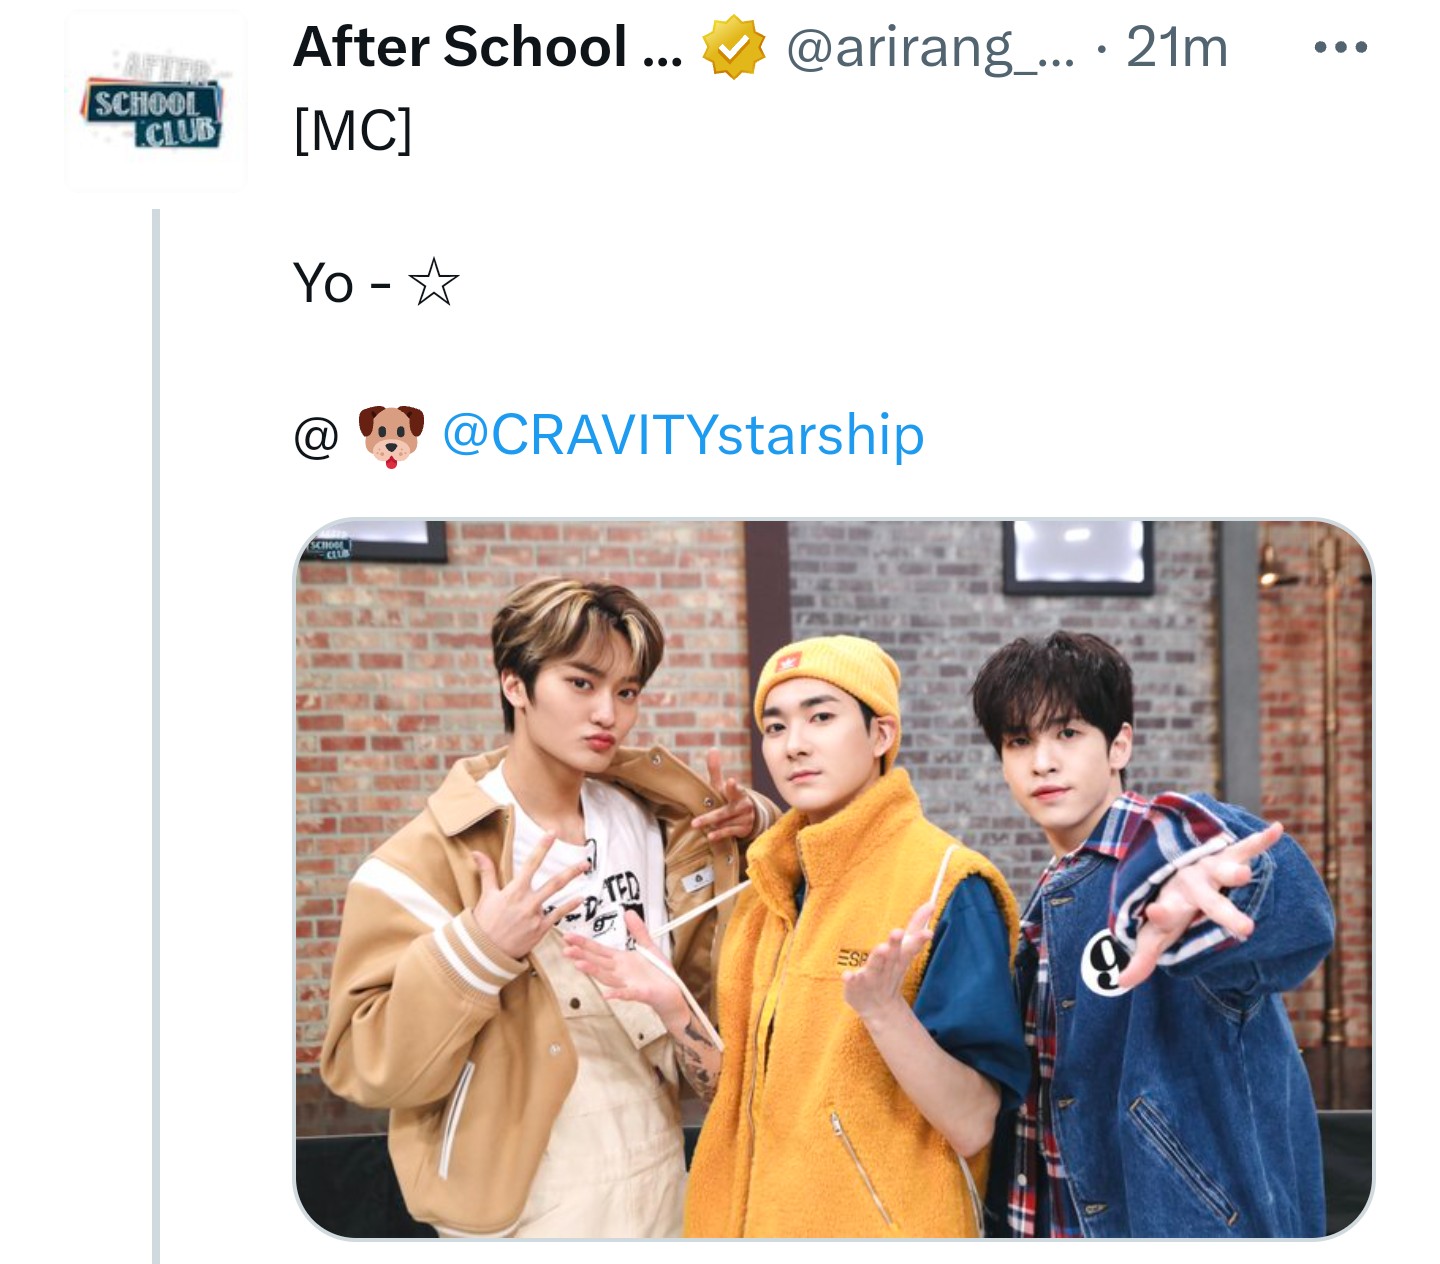Click the "Yo -" text line
Screen dimensions: 1440x1264
[x=342, y=283]
